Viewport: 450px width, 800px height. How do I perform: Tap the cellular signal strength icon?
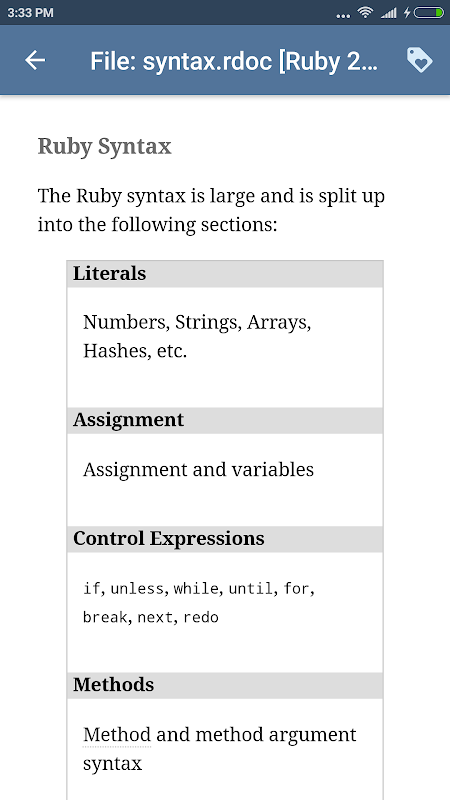(388, 13)
